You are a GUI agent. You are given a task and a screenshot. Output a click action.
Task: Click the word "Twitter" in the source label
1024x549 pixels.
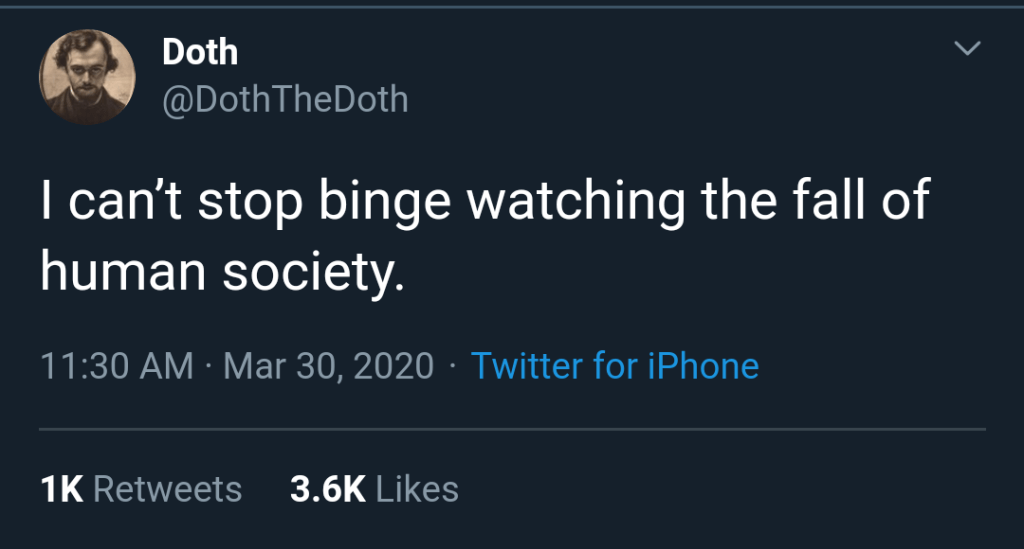tap(527, 366)
